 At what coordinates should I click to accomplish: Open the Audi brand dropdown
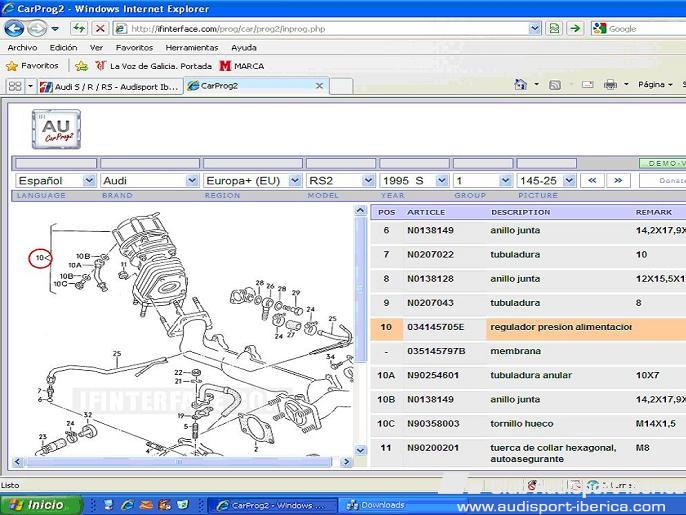(149, 180)
